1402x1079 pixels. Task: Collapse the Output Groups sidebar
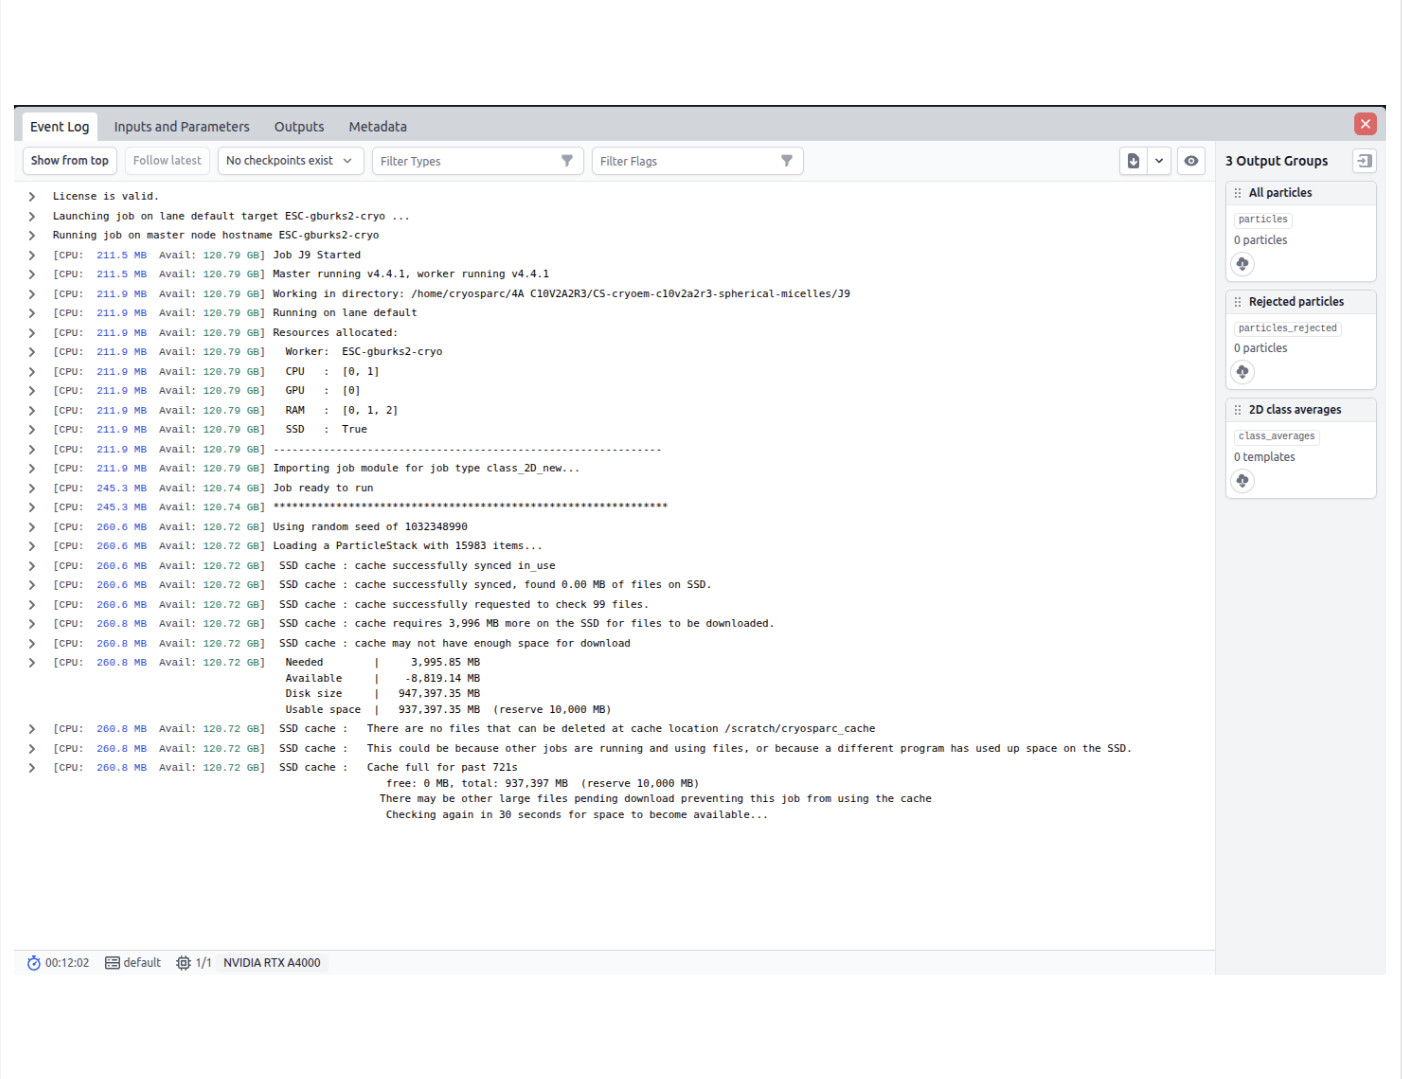[1365, 161]
